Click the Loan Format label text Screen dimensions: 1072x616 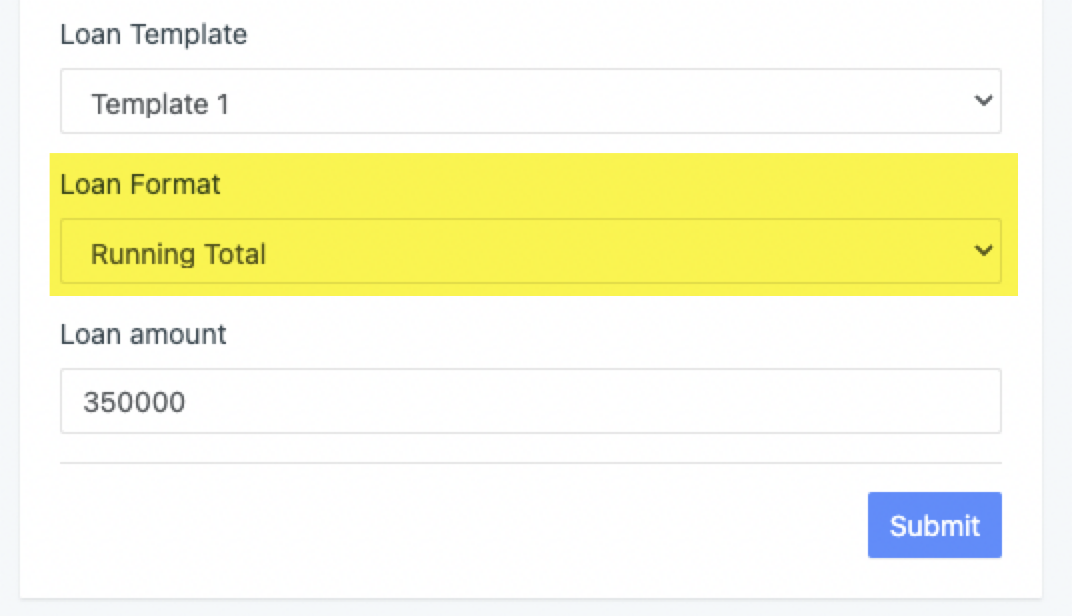pyautogui.click(x=140, y=185)
